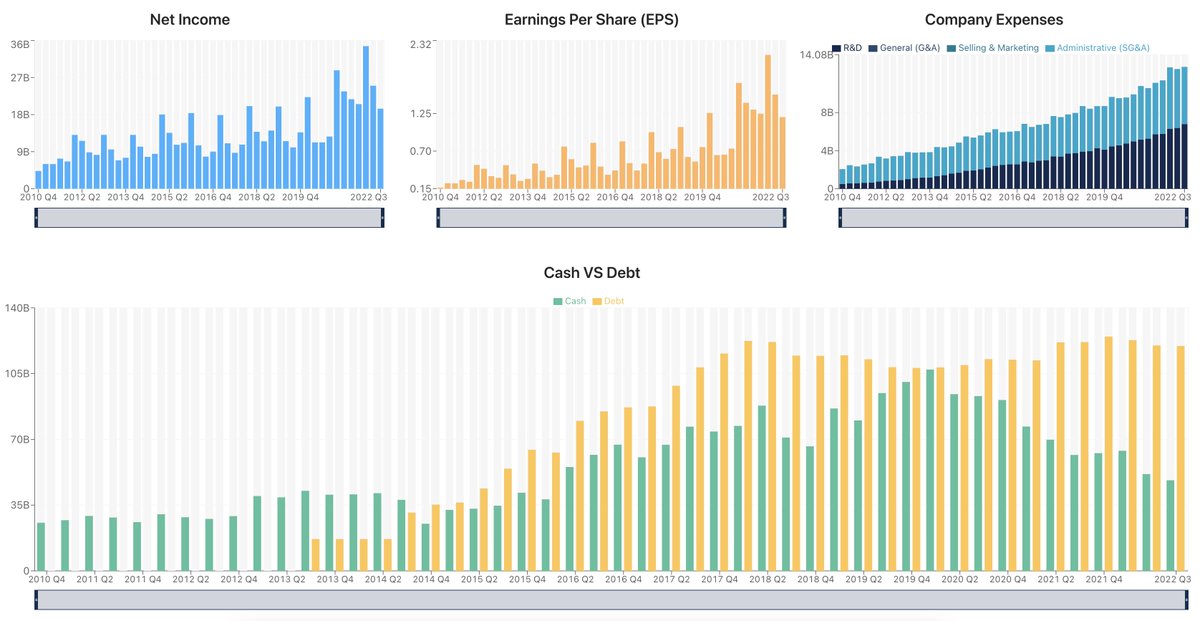Click the right handle of Net Income range slider

pyautogui.click(x=382, y=218)
